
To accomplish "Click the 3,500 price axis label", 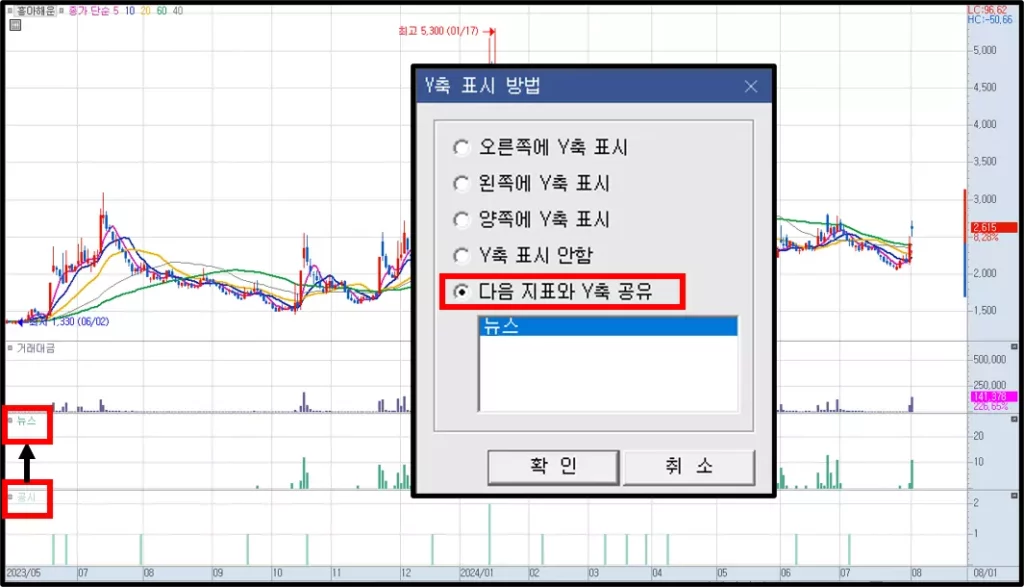I will pos(985,161).
